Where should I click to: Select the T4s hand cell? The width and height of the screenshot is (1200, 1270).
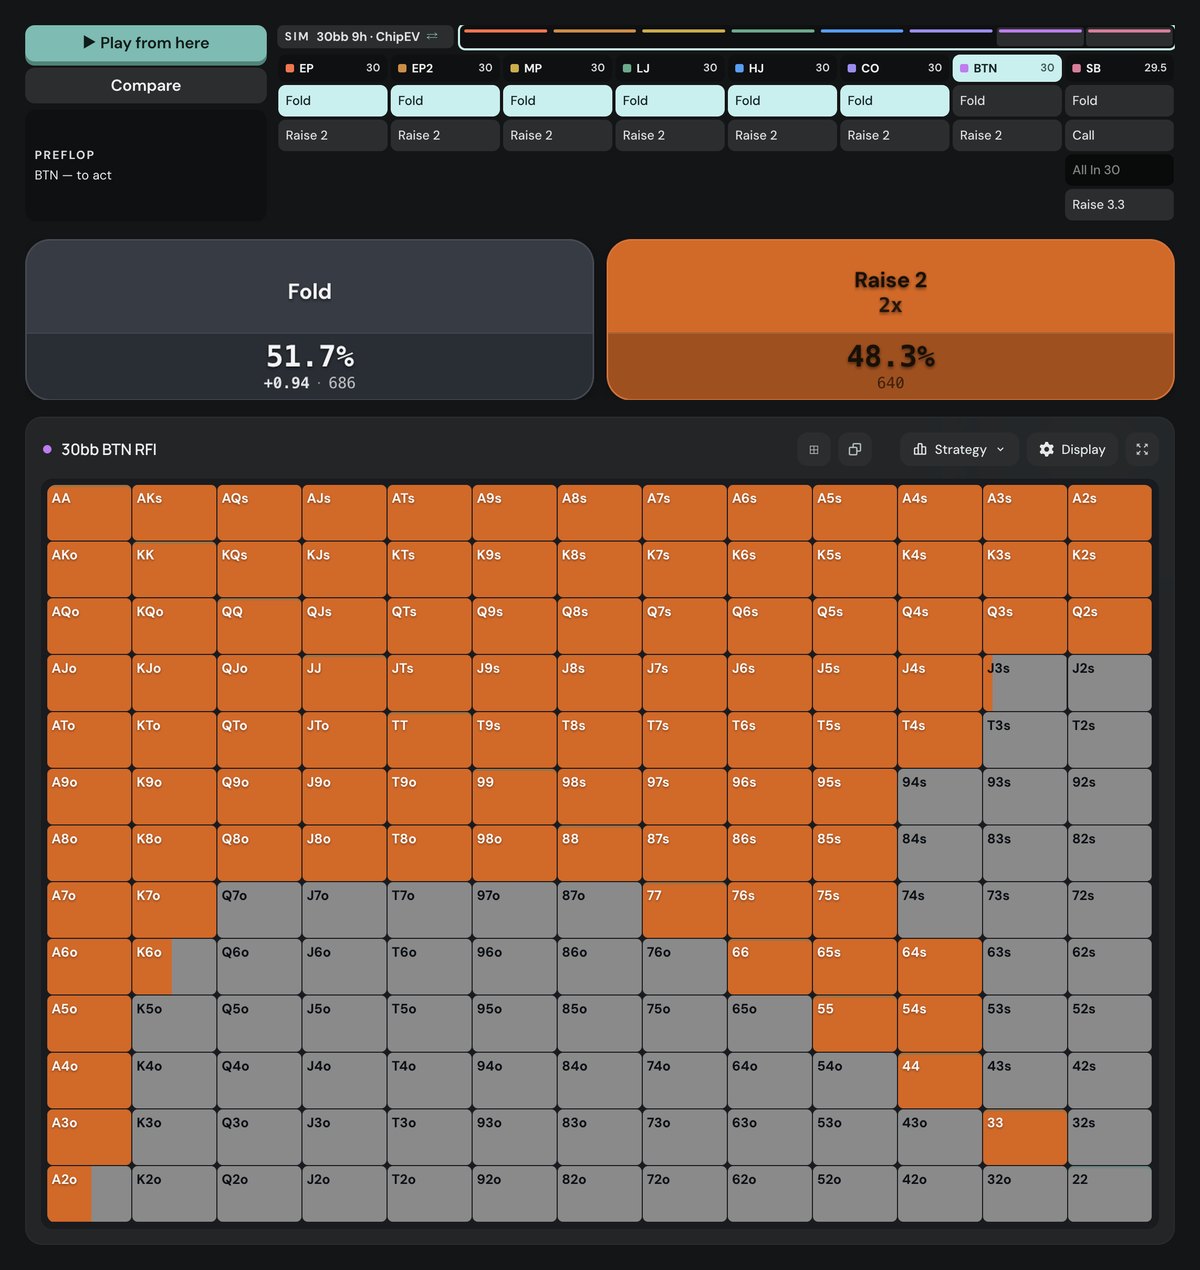(x=940, y=740)
